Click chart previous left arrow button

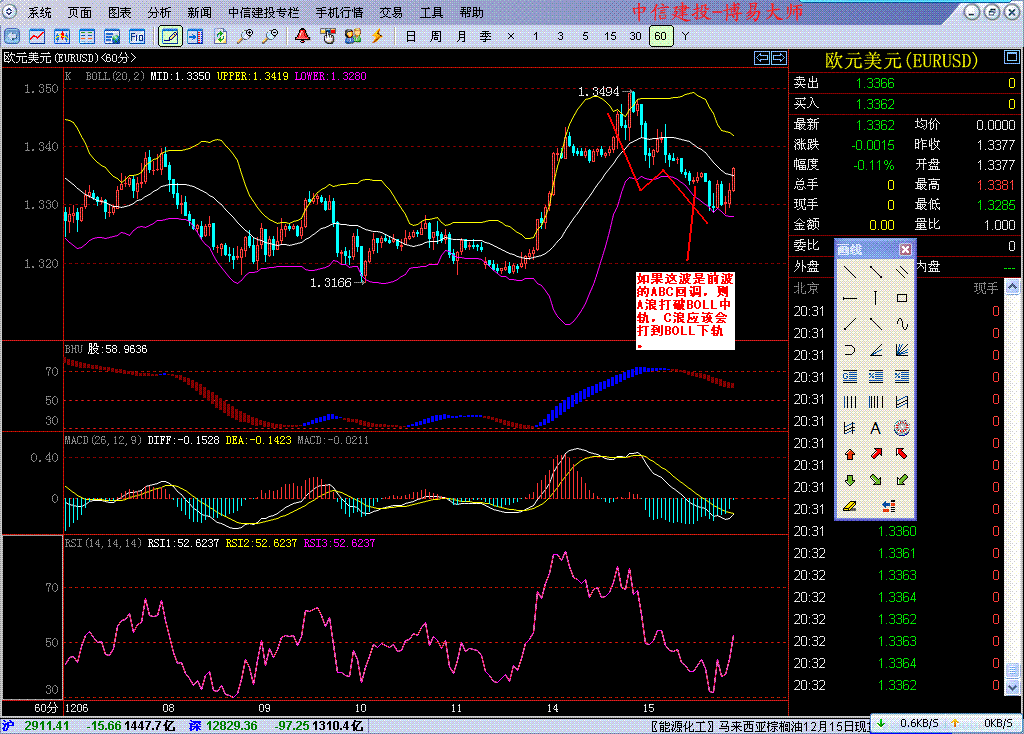click(762, 58)
